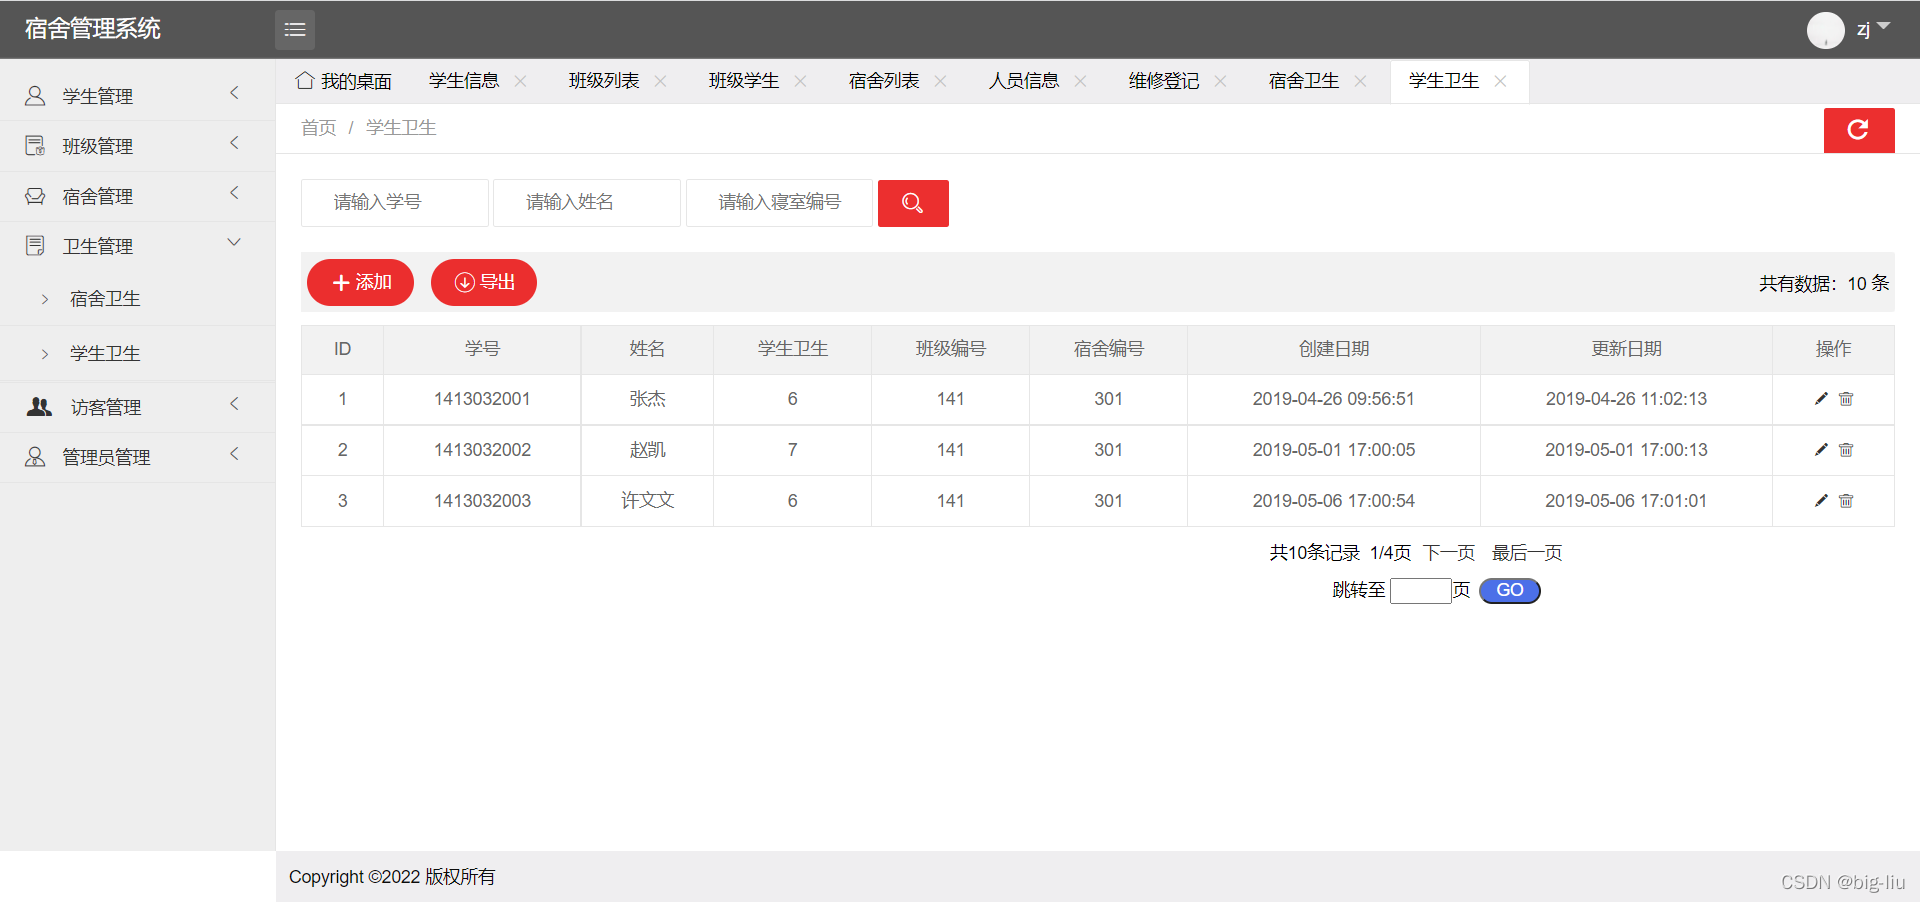Click the 创建日期 column header
The width and height of the screenshot is (1920, 902).
(1334, 349)
